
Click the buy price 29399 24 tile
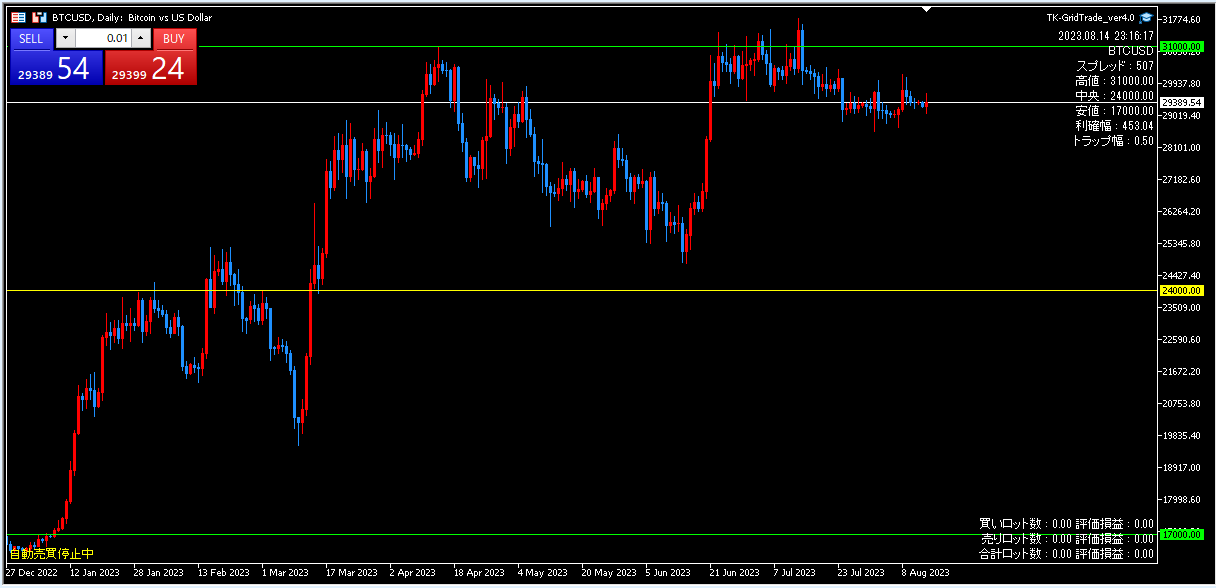151,68
